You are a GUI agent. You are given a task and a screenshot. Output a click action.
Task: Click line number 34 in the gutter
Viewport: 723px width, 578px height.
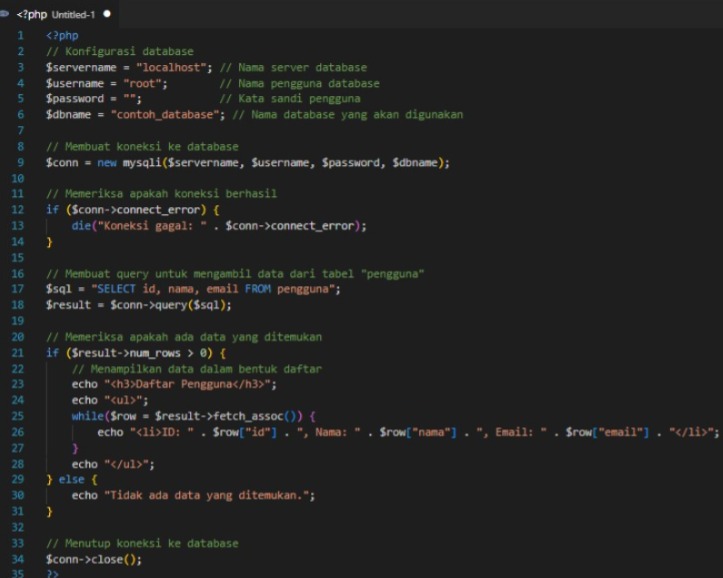(18, 559)
